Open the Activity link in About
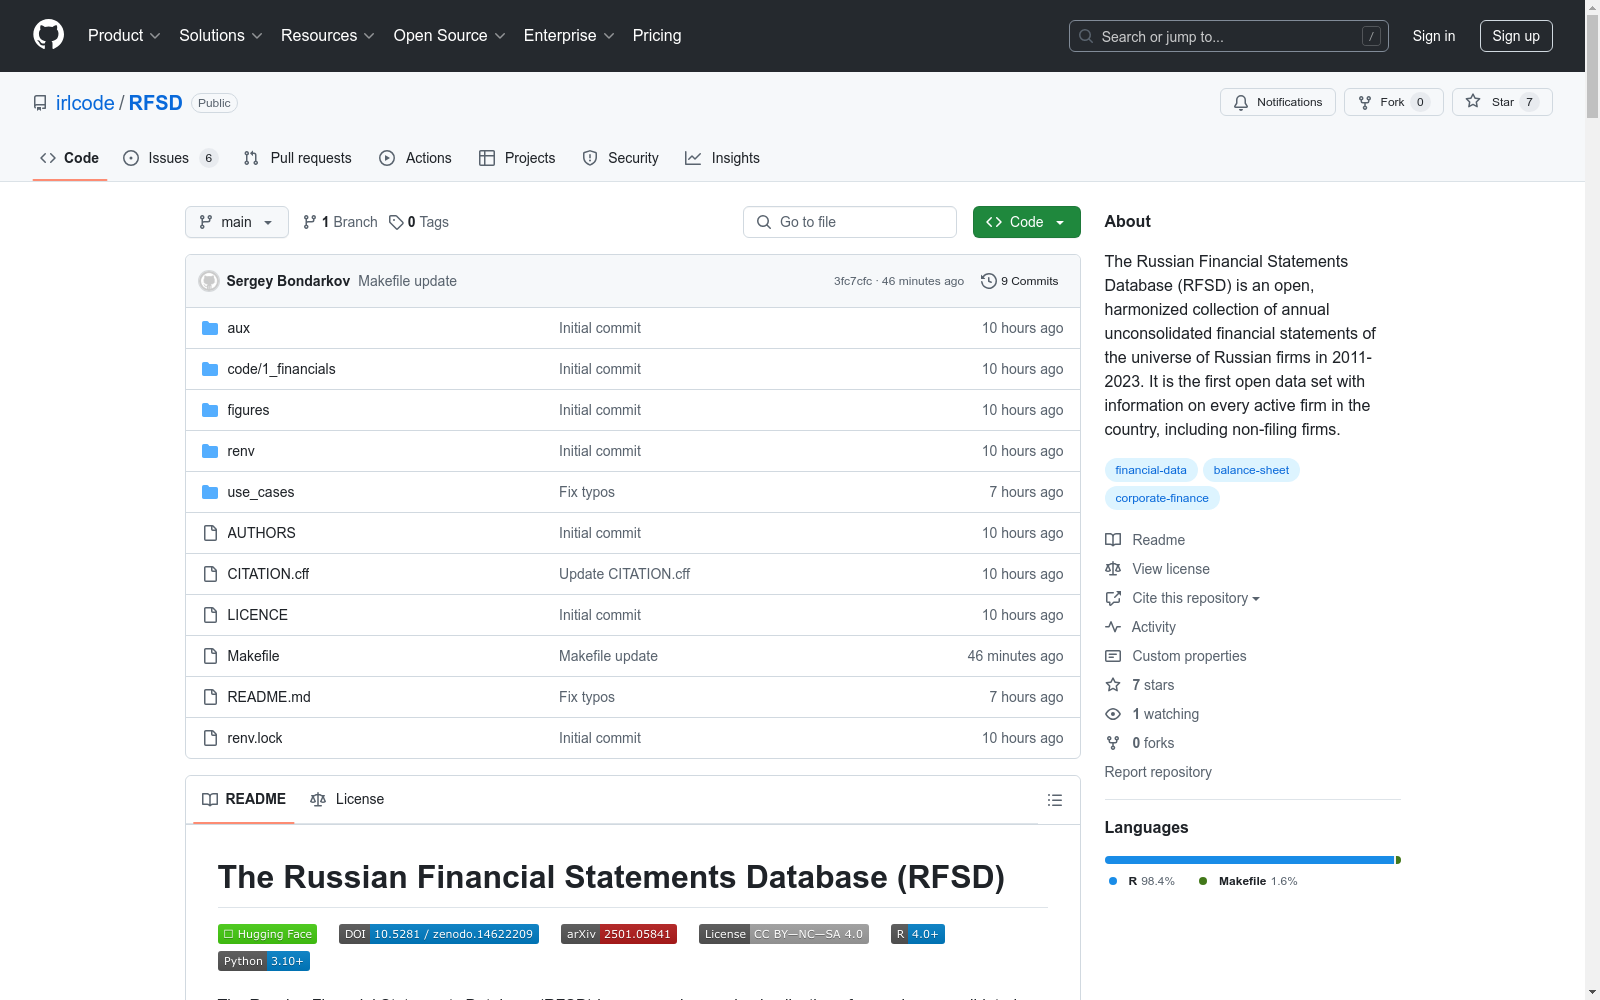Screen dimensions: 1600x1000 pyautogui.click(x=1154, y=627)
